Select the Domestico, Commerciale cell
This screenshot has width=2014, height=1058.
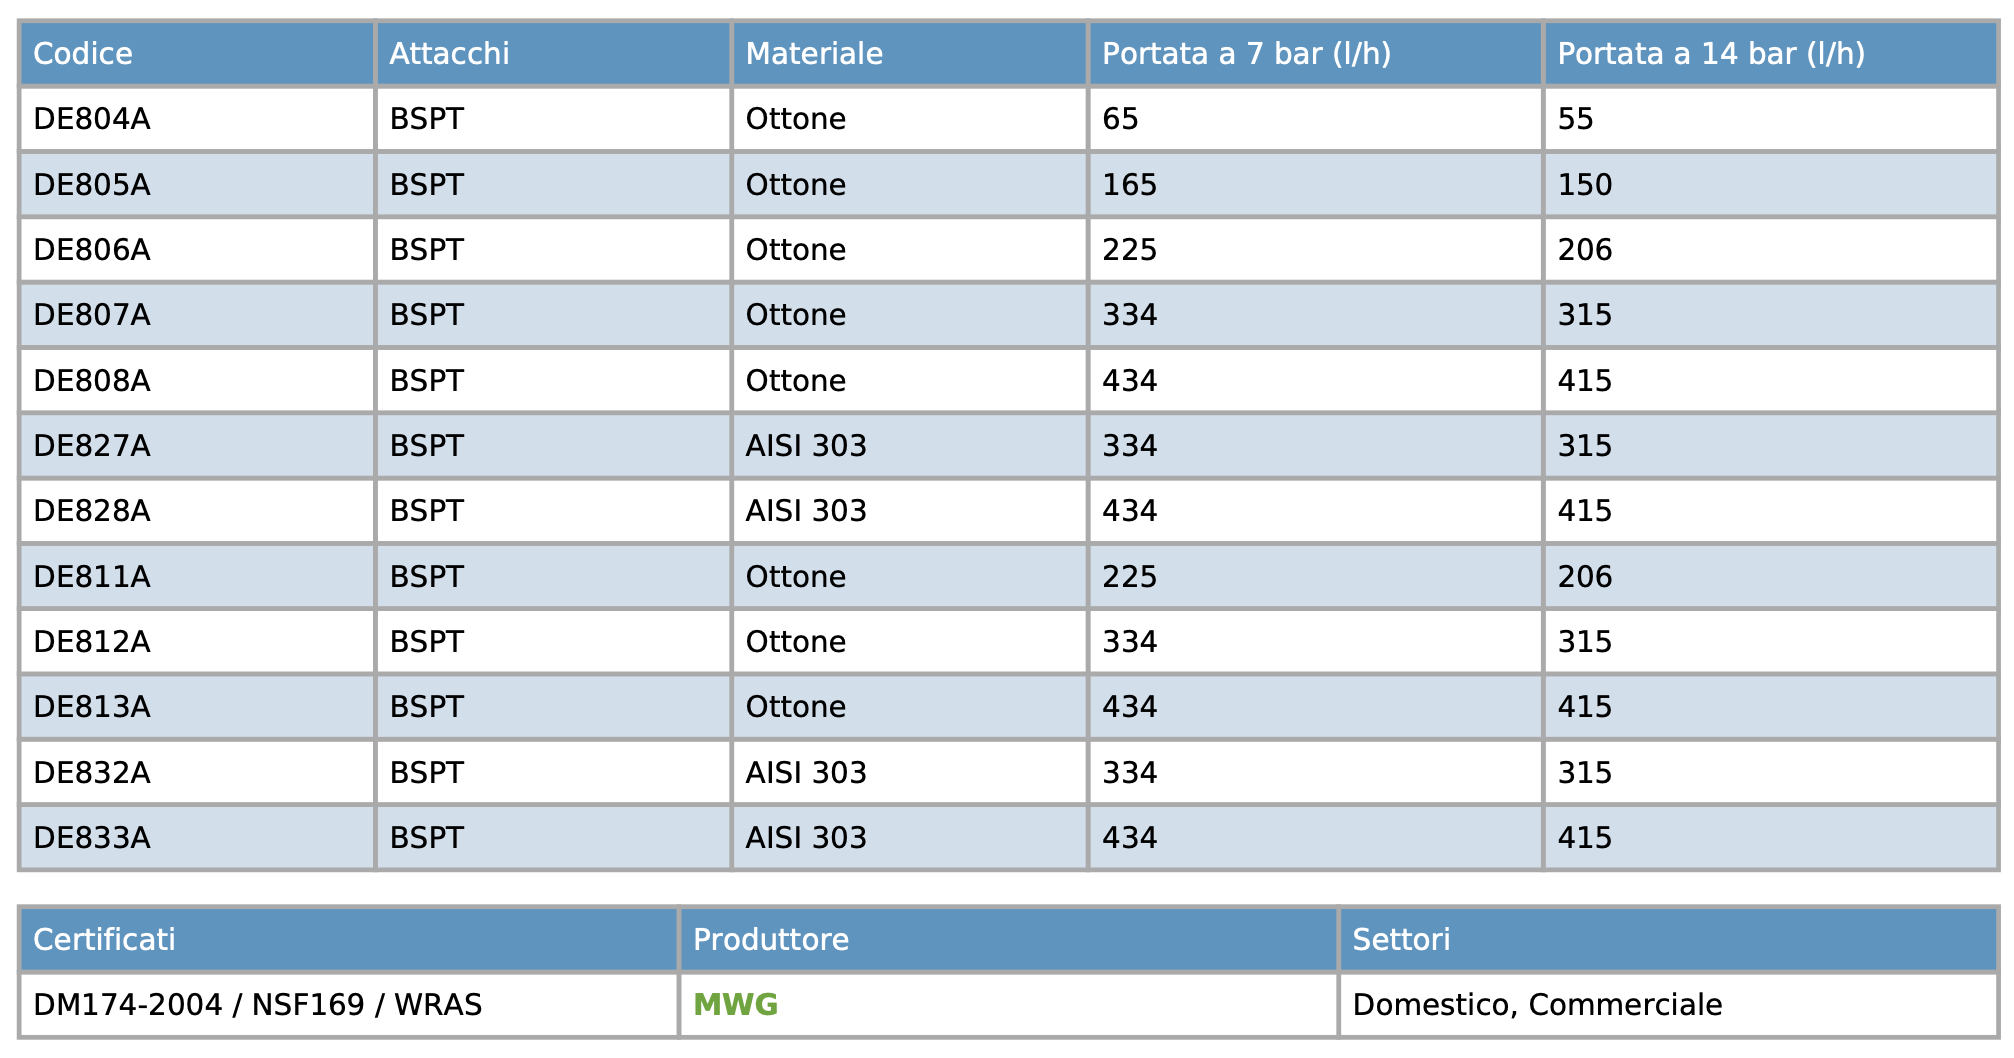1537,1004
